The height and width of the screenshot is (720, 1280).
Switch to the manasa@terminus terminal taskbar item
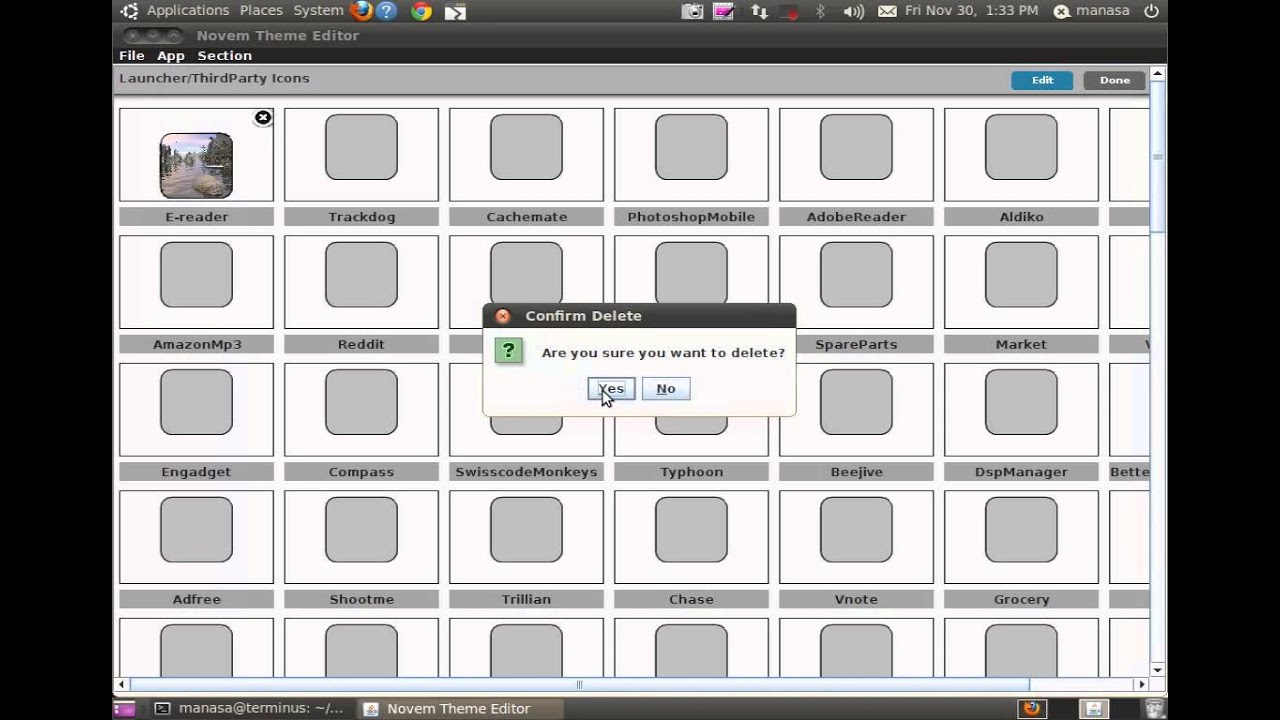250,708
